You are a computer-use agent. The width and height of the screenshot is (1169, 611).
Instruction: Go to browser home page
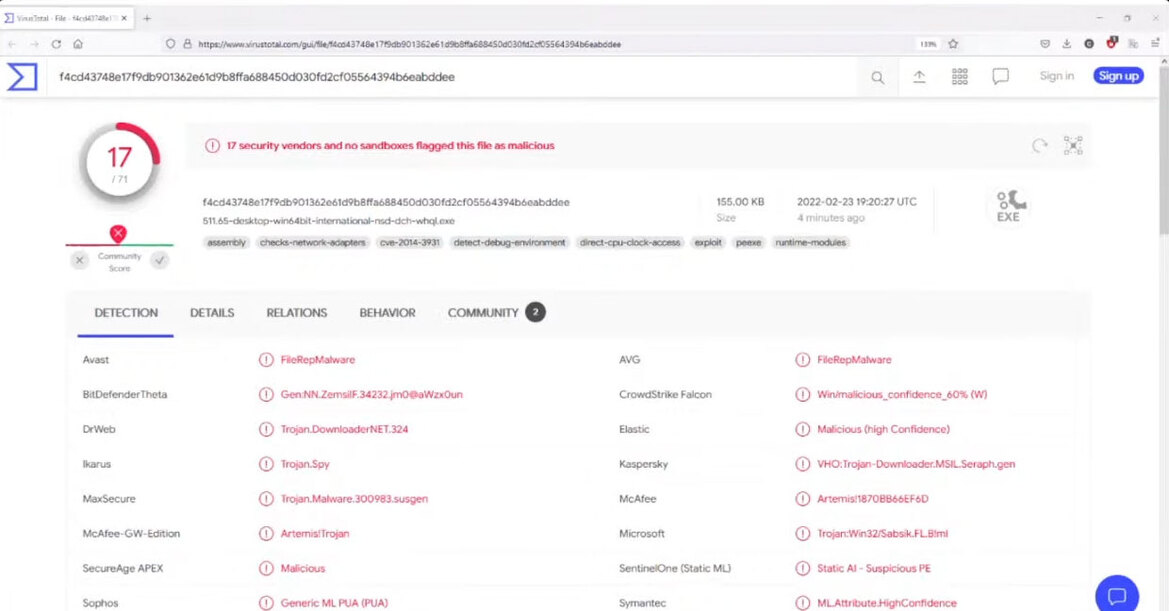click(78, 44)
